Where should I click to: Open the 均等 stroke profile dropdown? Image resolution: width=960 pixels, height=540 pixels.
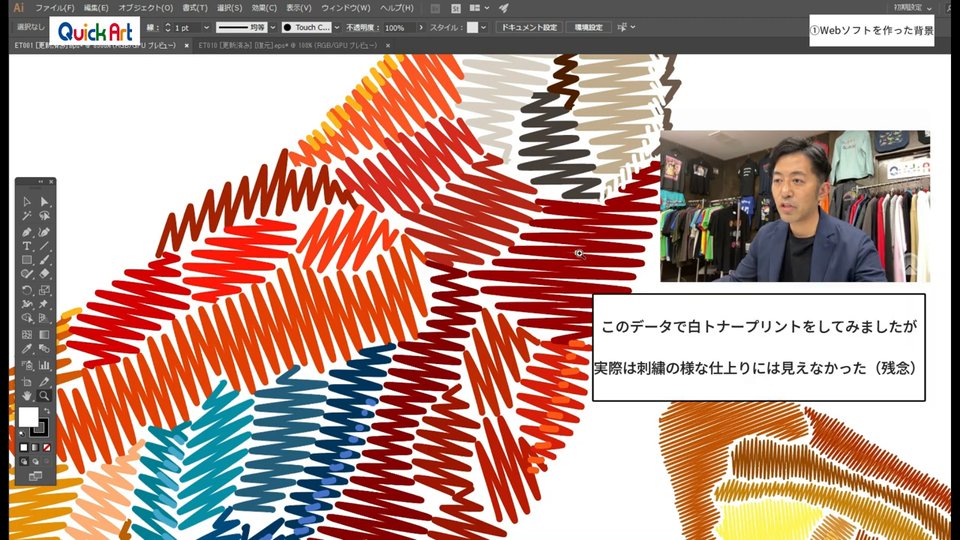click(x=273, y=28)
